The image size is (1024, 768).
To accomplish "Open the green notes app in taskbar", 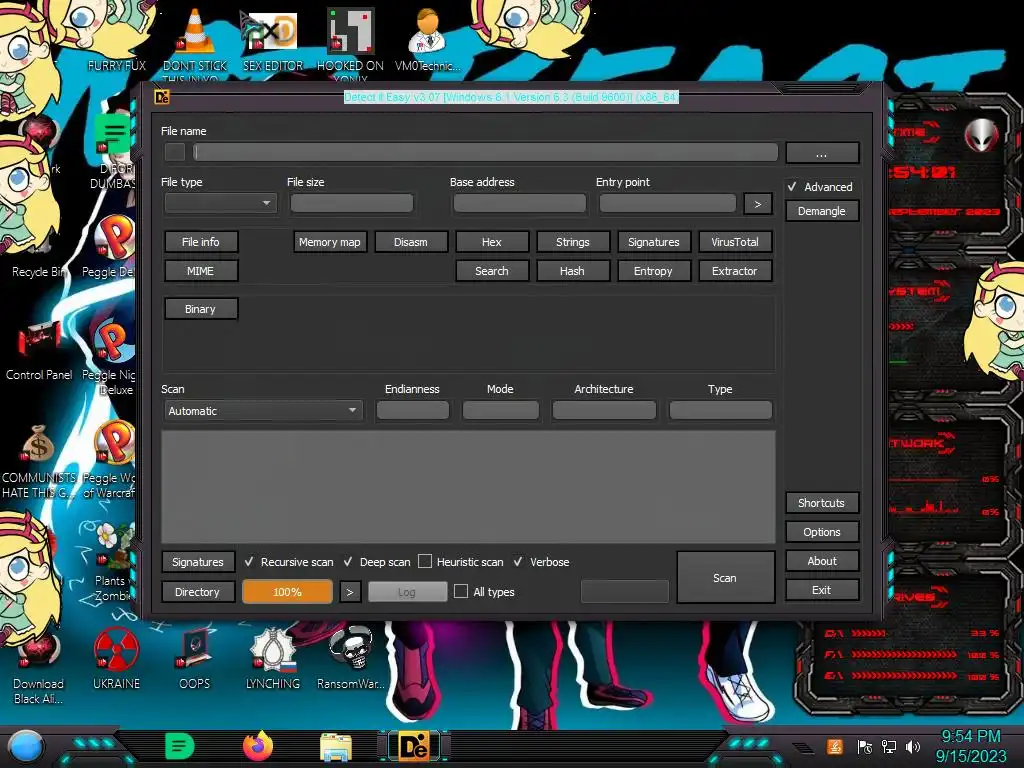I will [180, 746].
